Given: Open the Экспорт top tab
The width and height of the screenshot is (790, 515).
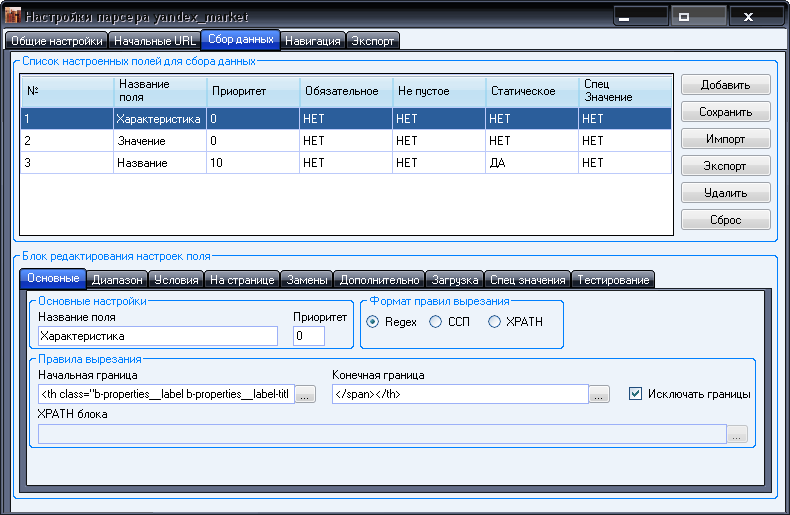Looking at the screenshot, I should click(x=373, y=41).
